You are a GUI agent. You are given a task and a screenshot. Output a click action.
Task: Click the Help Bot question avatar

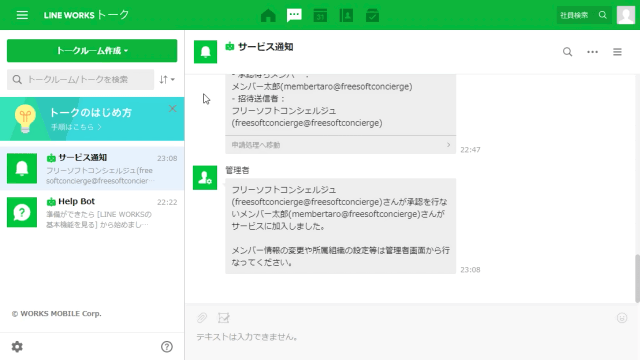22,212
